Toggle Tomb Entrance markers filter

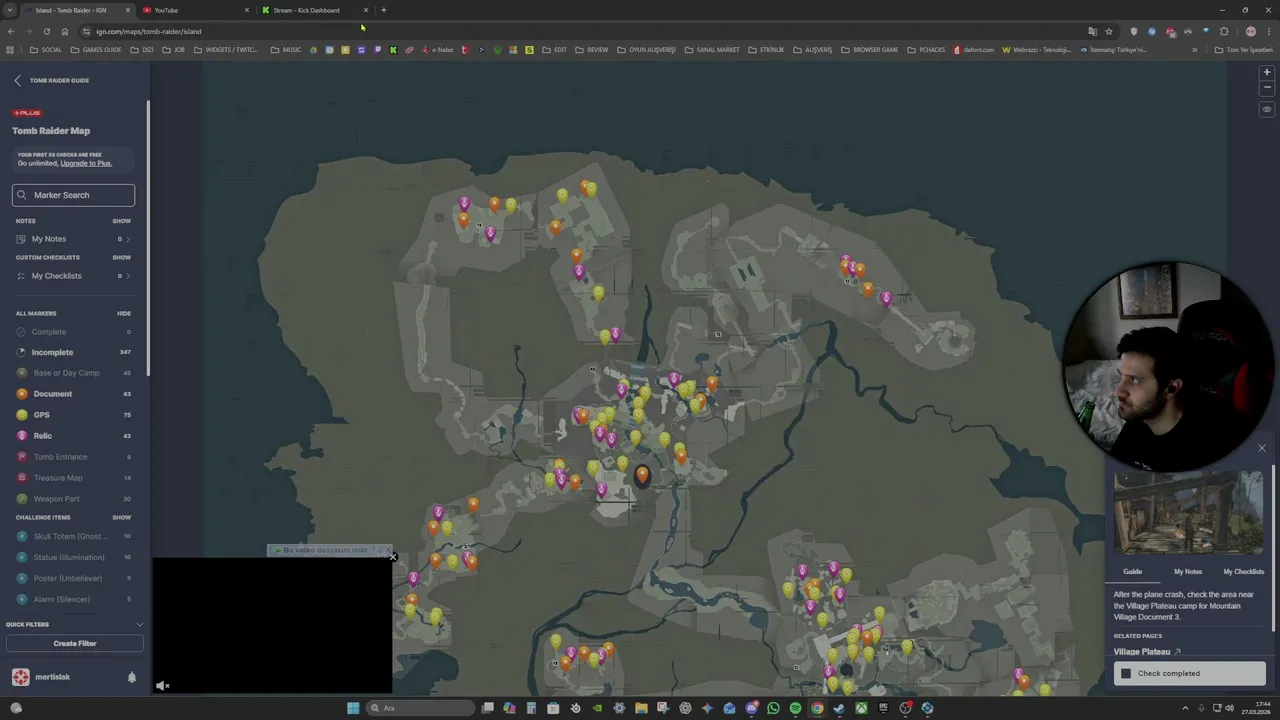pos(73,457)
